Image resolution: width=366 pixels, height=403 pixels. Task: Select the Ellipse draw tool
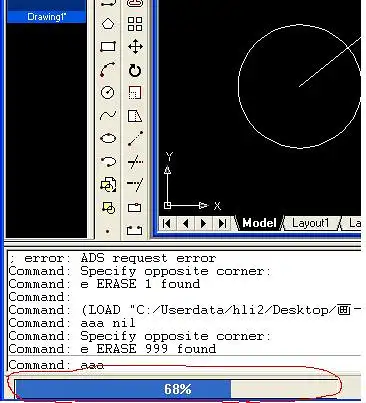tap(108, 138)
